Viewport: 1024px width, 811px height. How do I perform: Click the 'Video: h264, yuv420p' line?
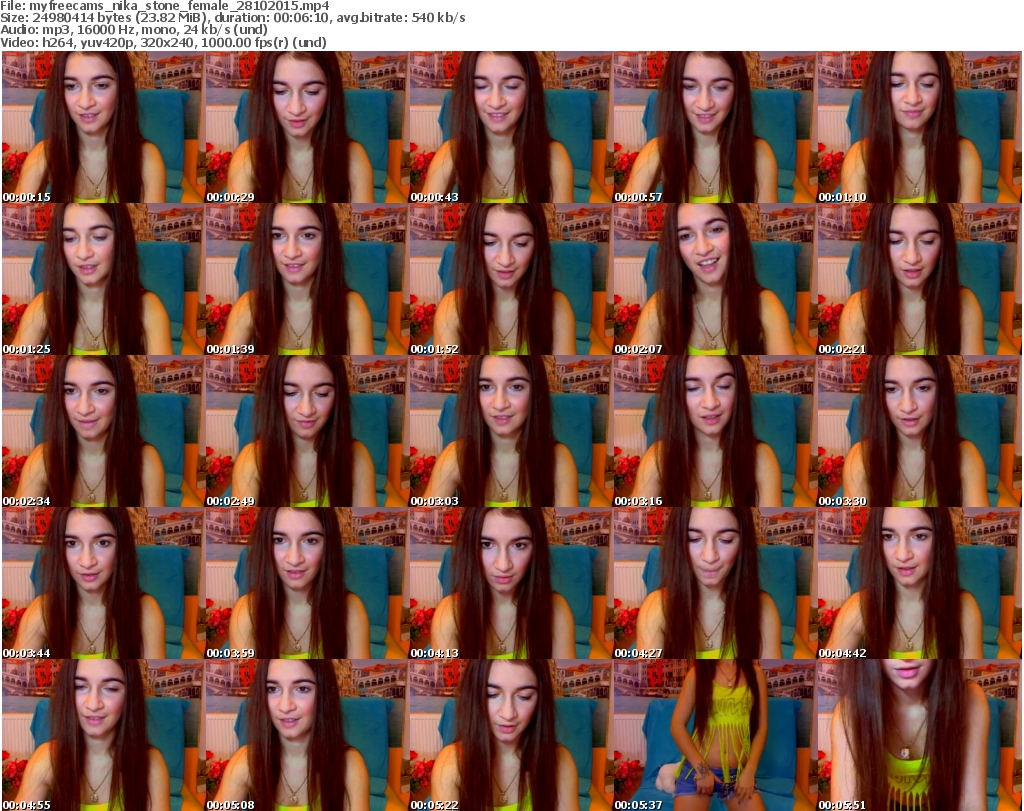coord(163,42)
